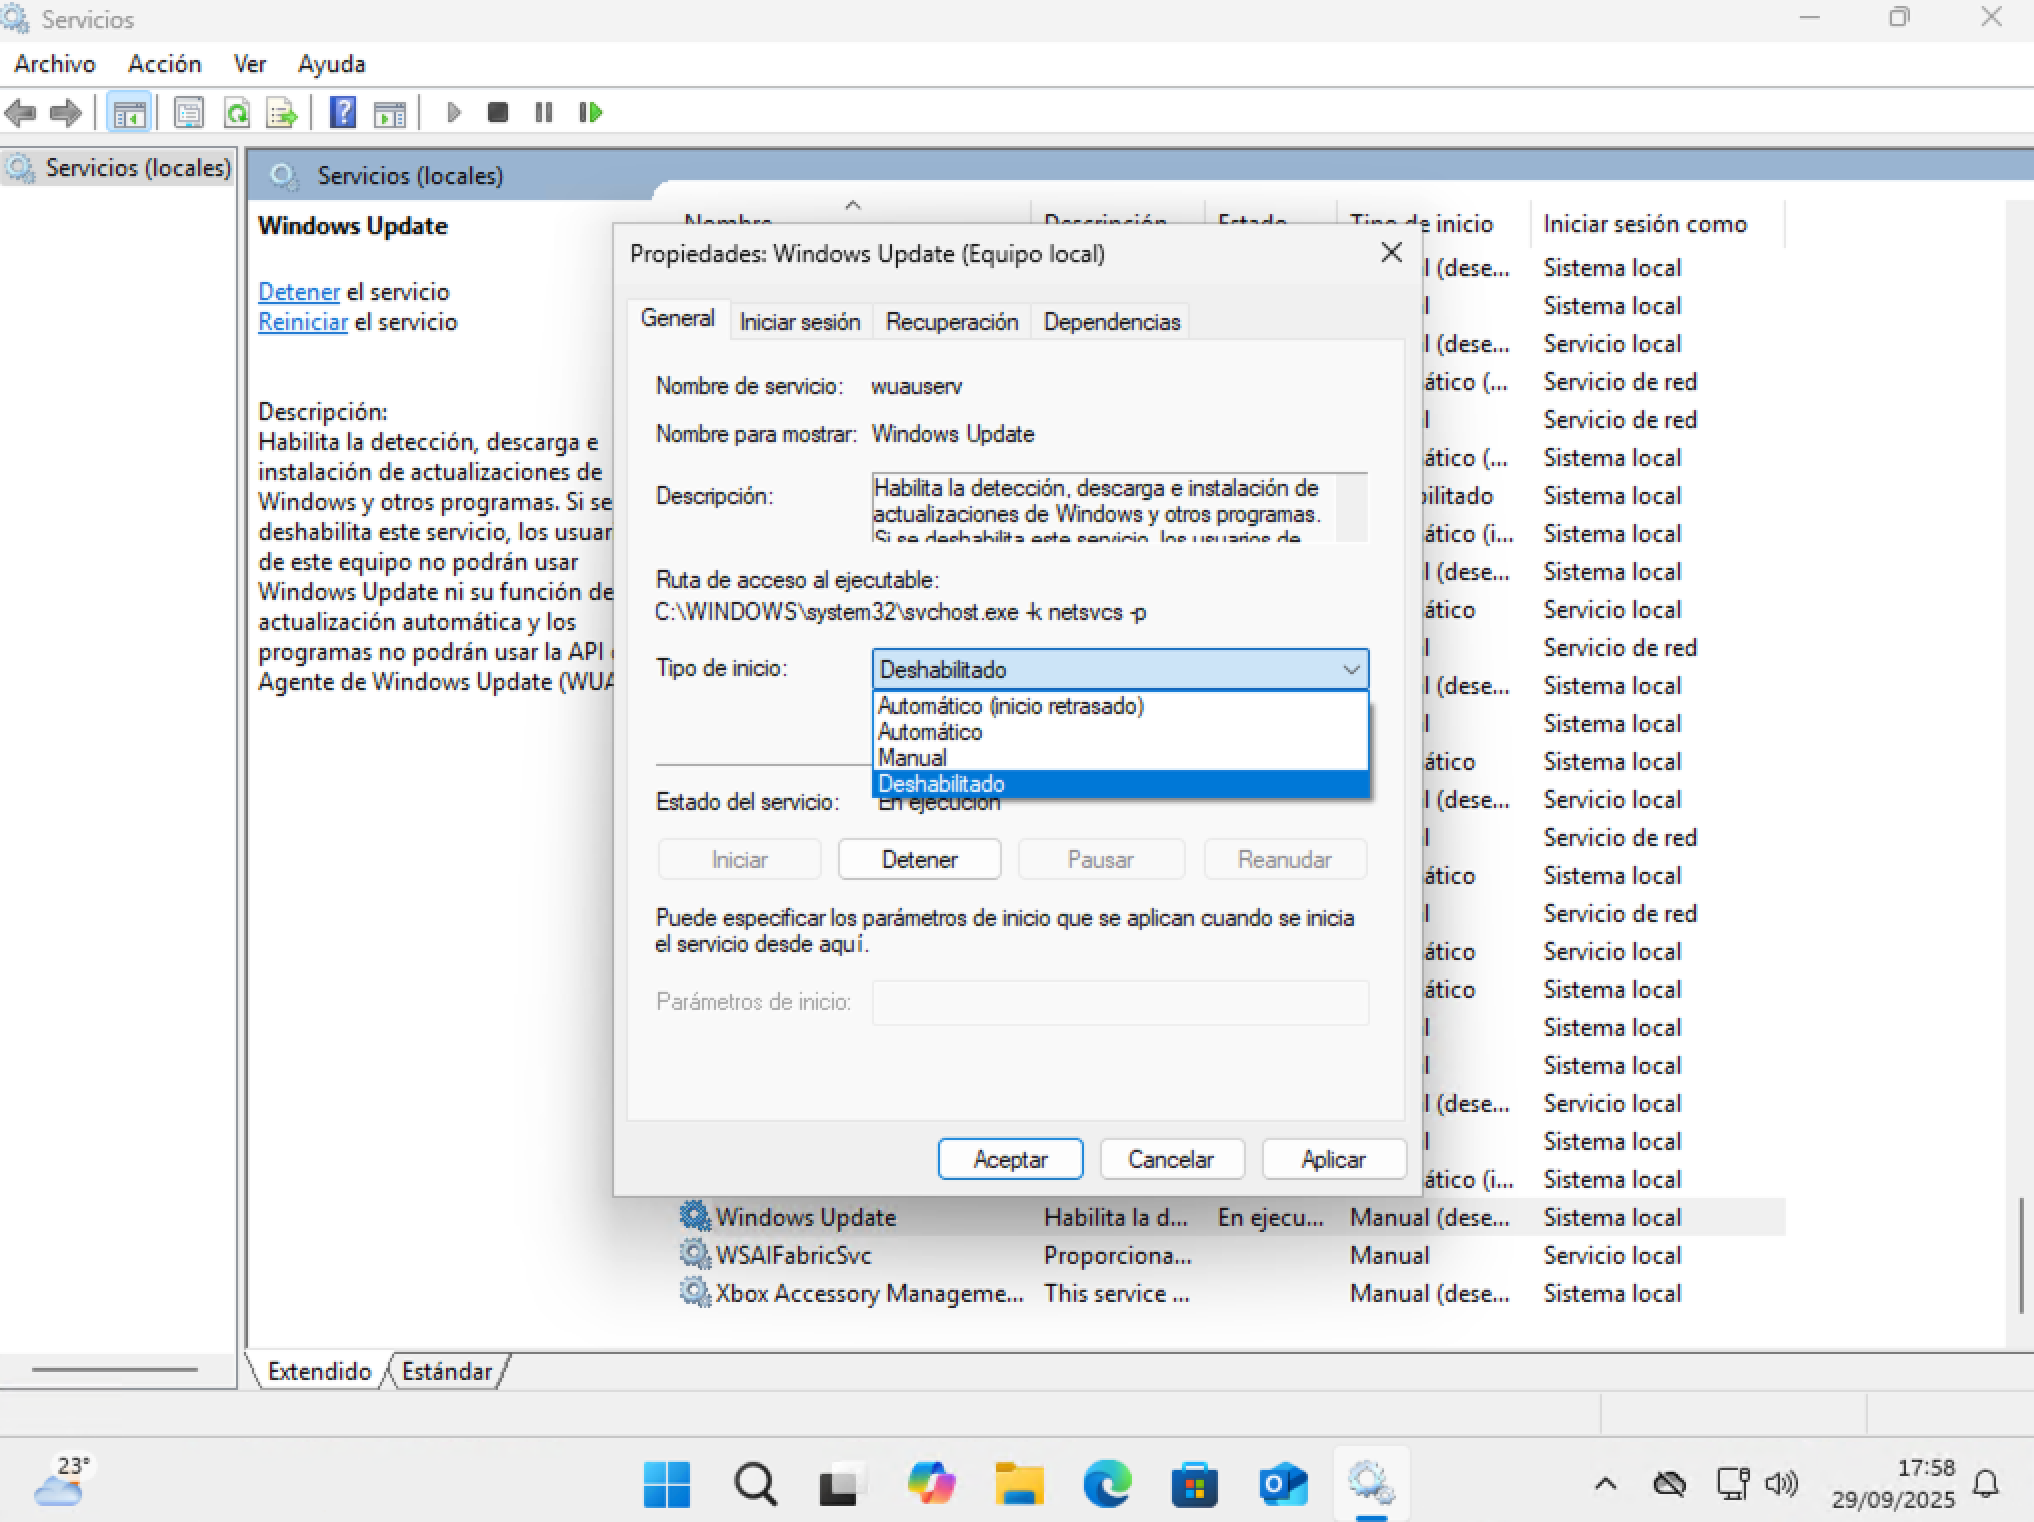
Task: Open the Properties toolbar icon
Action: coord(189,112)
